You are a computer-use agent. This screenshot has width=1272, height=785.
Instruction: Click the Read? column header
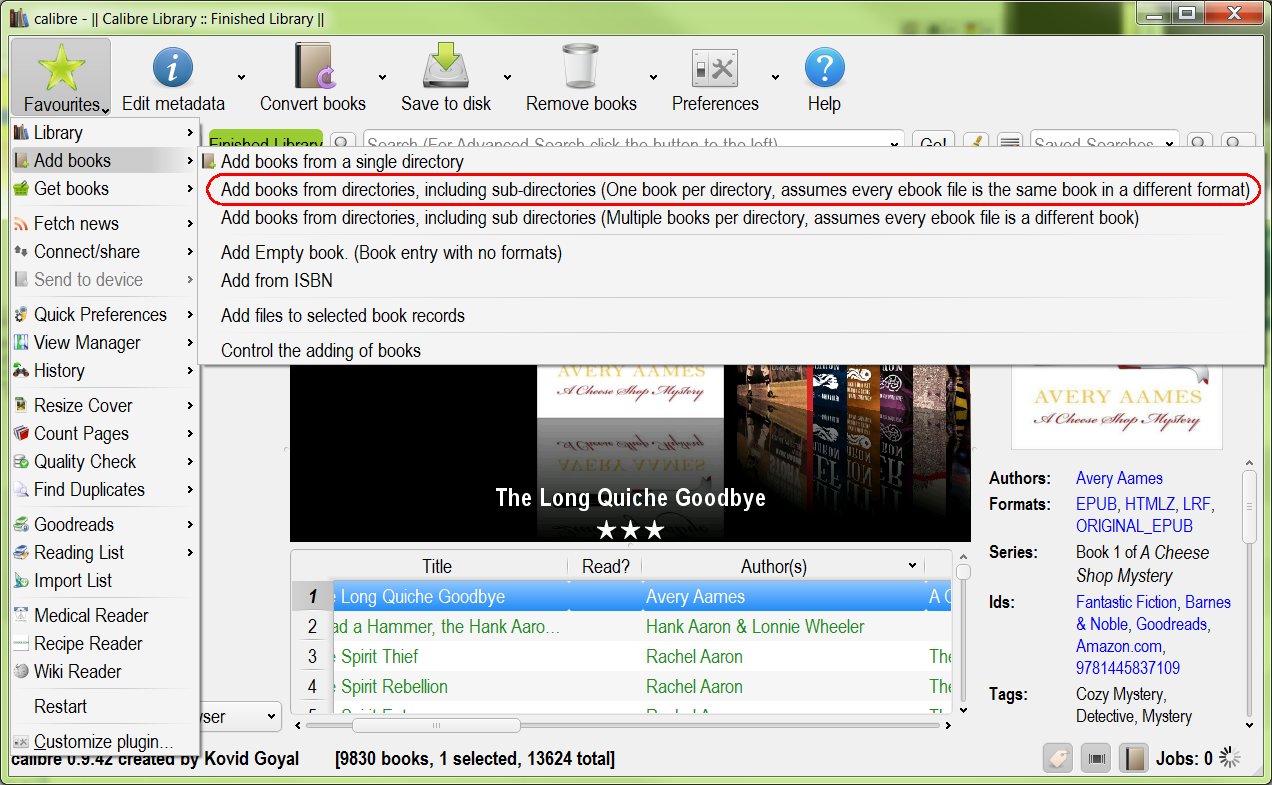(605, 566)
